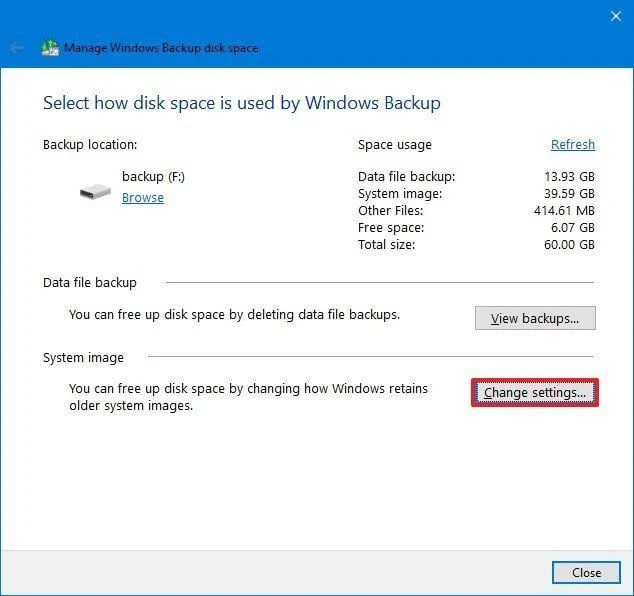
Task: Click the backup drive icon
Action: (x=95, y=192)
